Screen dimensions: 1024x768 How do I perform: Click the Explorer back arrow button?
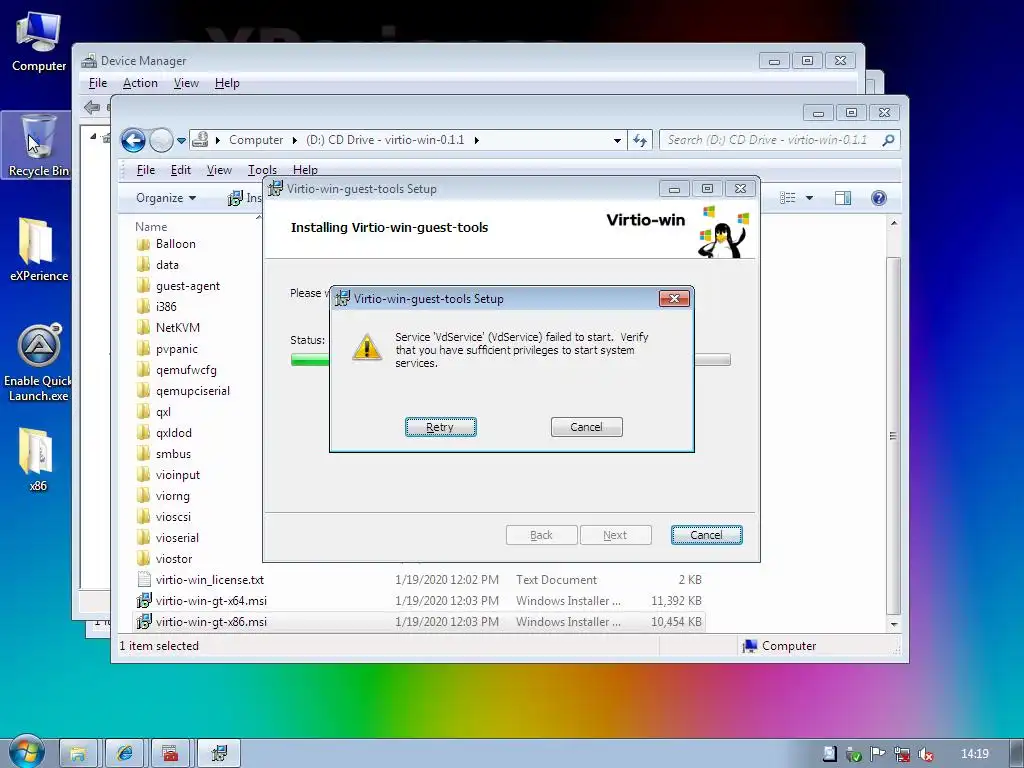133,140
